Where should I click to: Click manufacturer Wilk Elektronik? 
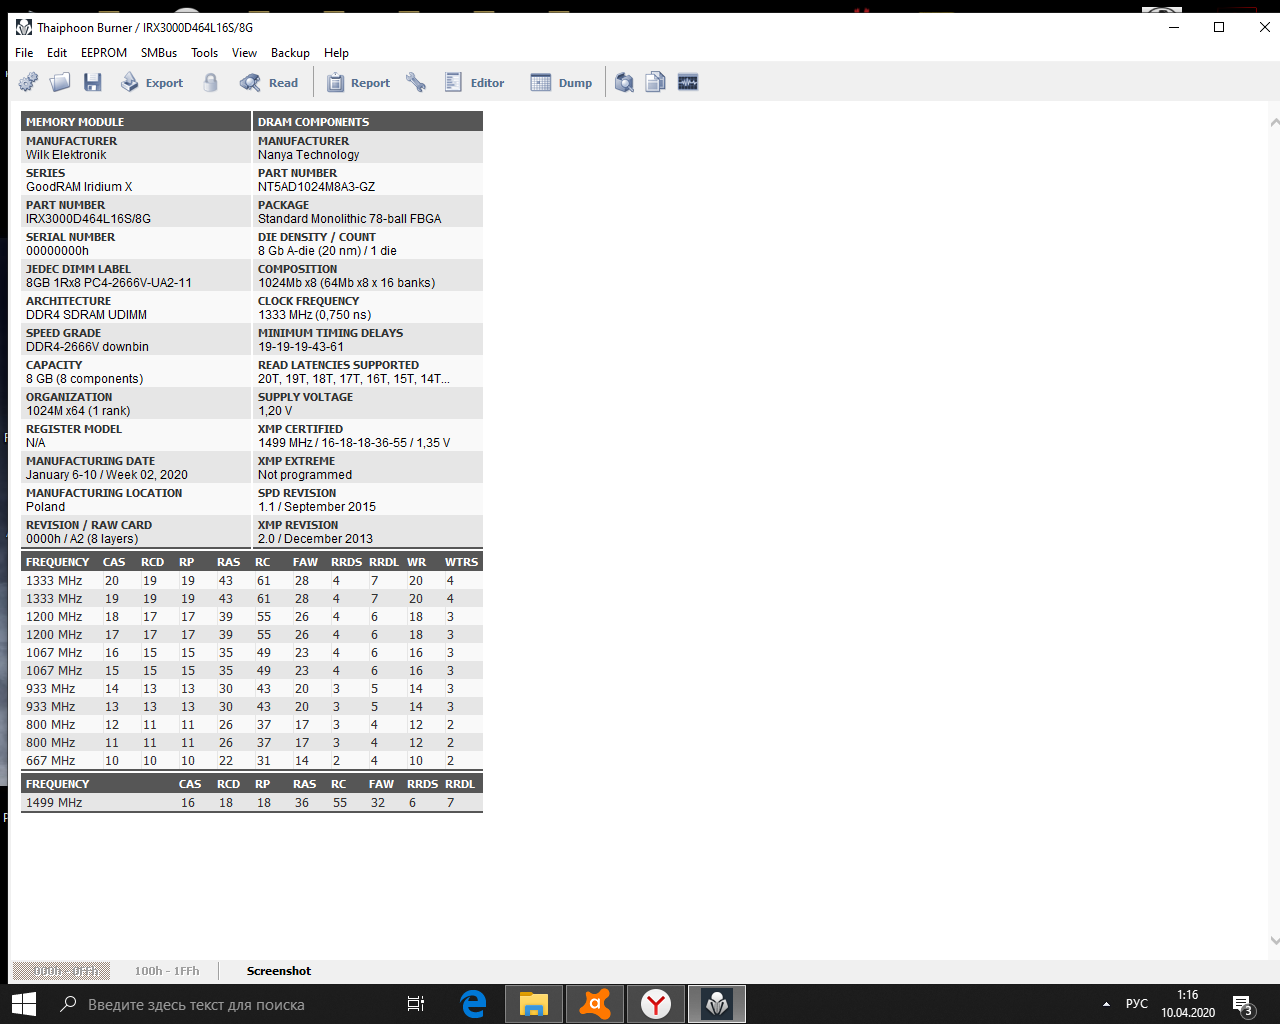(x=66, y=155)
